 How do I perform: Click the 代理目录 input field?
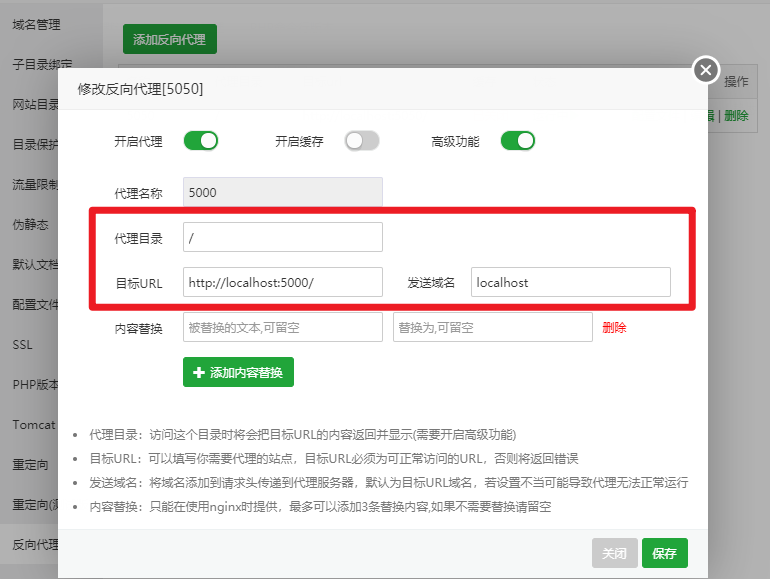click(x=282, y=237)
